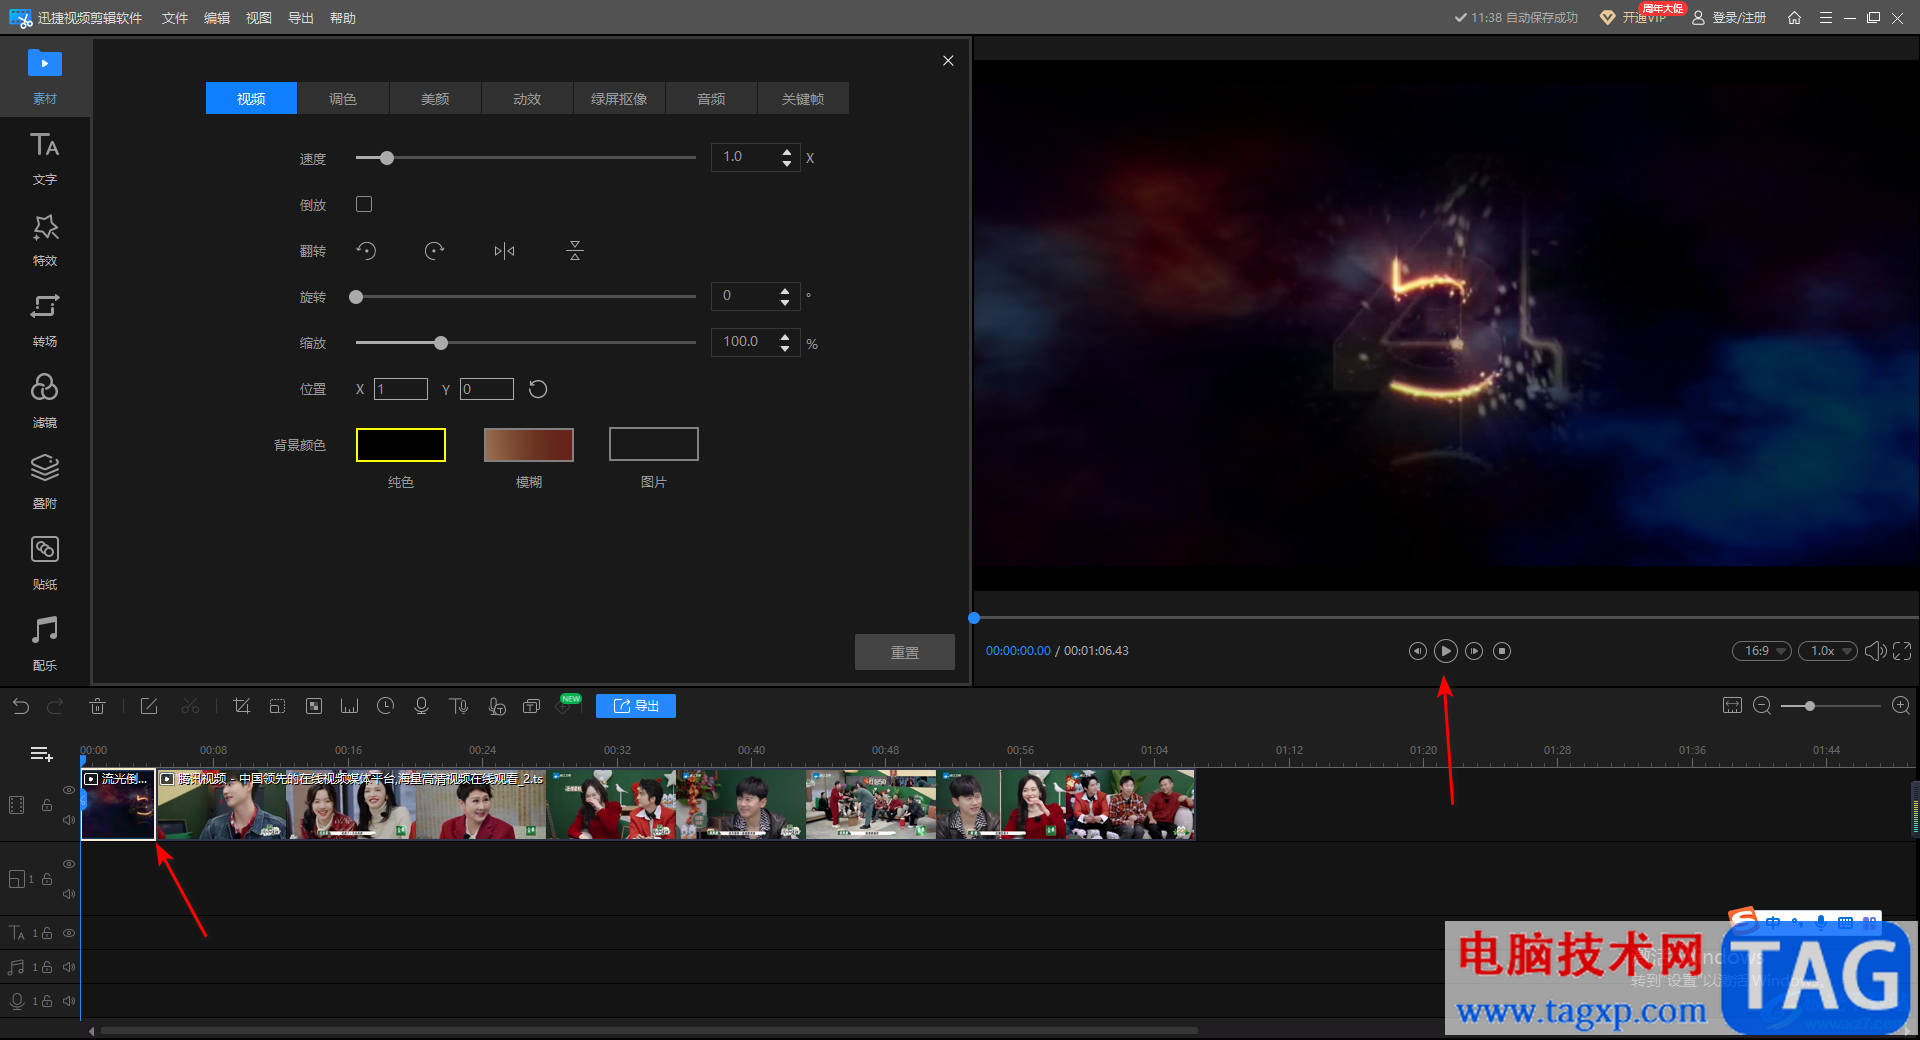
Task: Click the add track icon
Action: pyautogui.click(x=41, y=754)
